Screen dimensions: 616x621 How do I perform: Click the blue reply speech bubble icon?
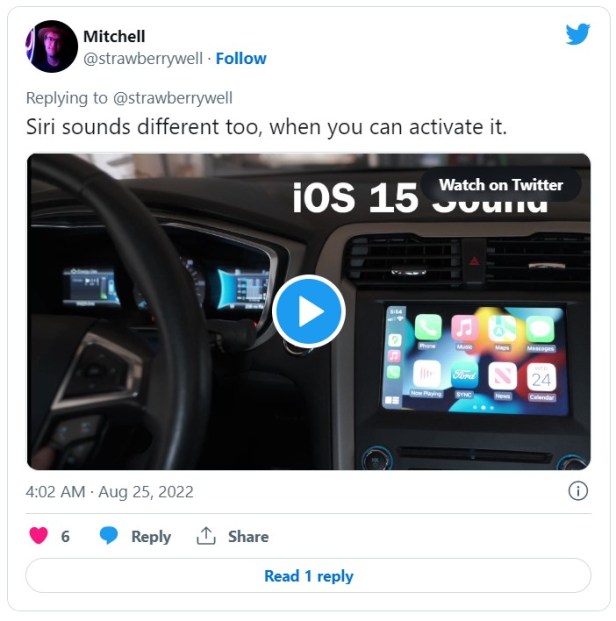(x=109, y=535)
